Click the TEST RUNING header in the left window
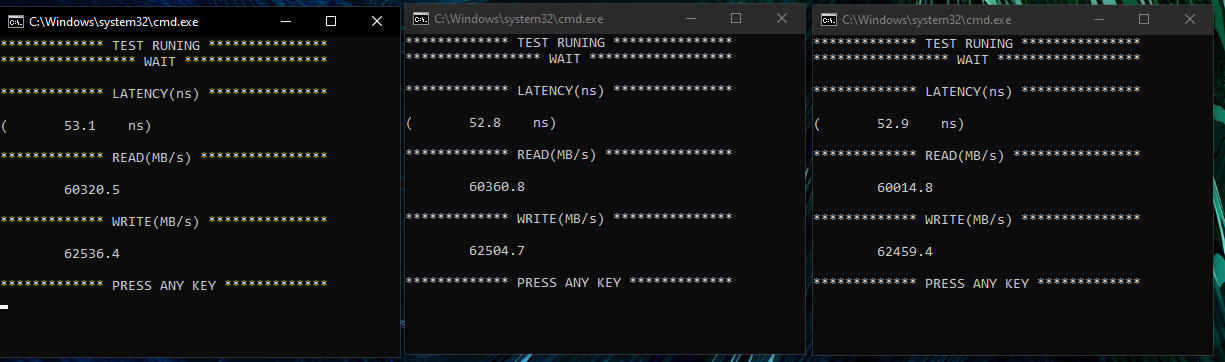This screenshot has width=1225, height=362. point(156,46)
